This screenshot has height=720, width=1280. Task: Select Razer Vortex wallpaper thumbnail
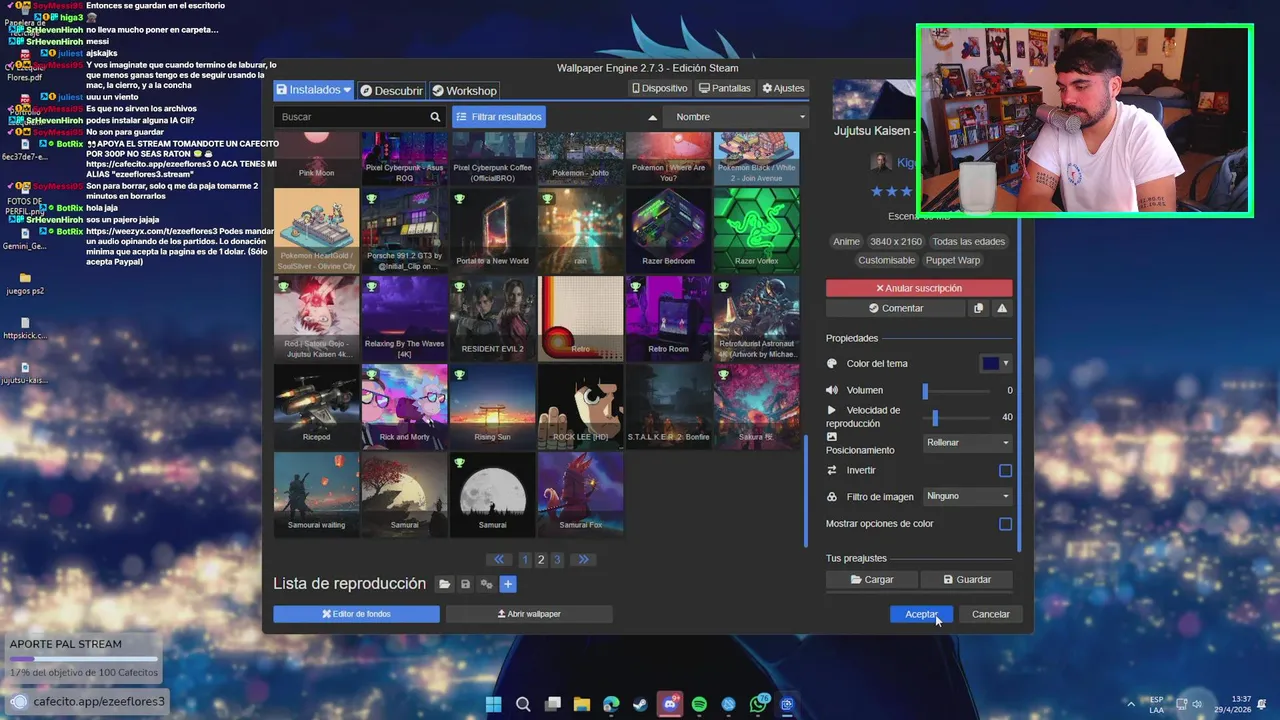click(x=756, y=231)
